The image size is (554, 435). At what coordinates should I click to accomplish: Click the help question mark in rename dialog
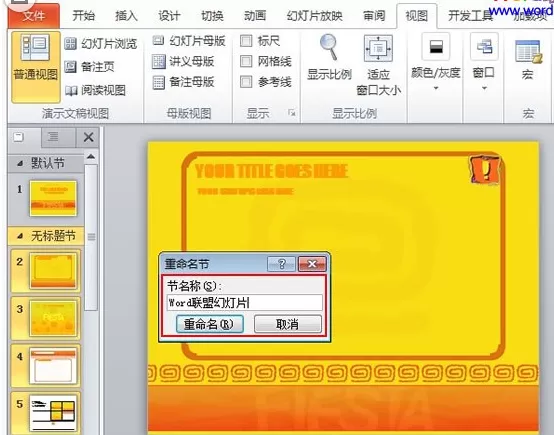[281, 264]
